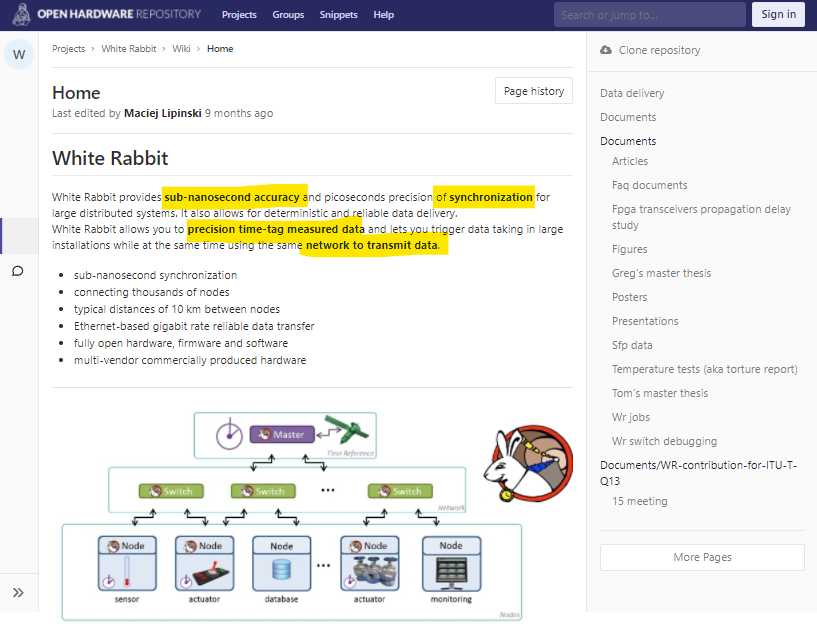Go to Snippets in the navbar
This screenshot has width=817, height=641.
(339, 15)
